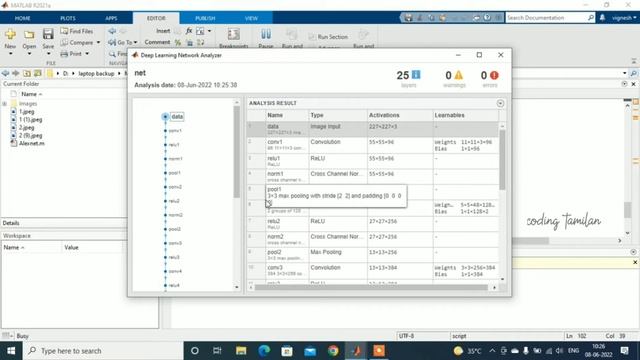Click Find Files in the ribbon
Screen dimensions: 640x360
(x=77, y=31)
